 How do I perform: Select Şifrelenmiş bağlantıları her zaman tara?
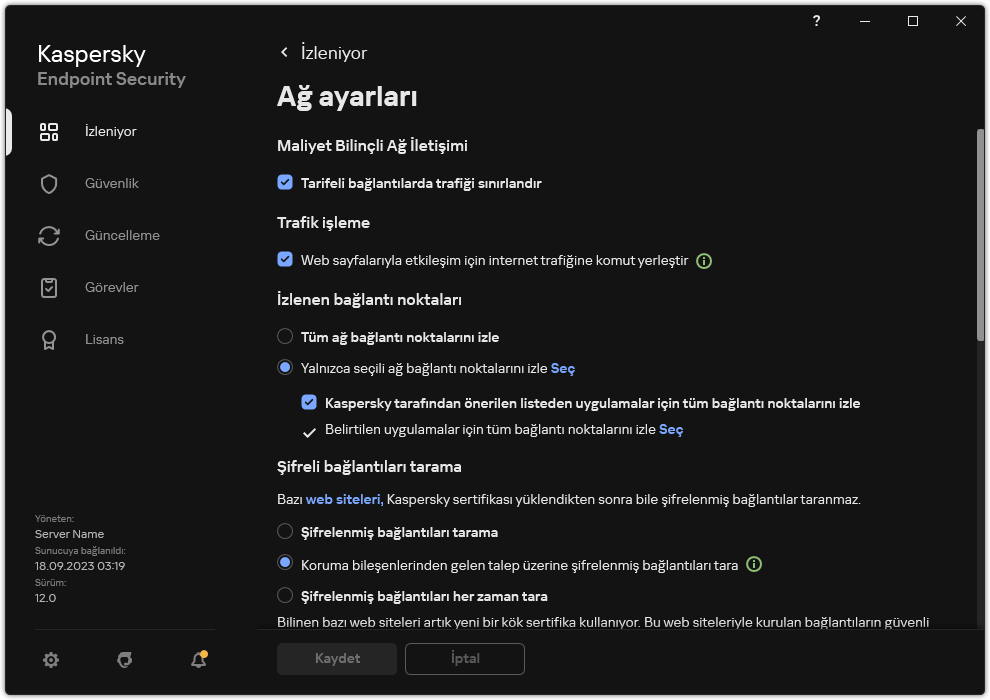[285, 595]
